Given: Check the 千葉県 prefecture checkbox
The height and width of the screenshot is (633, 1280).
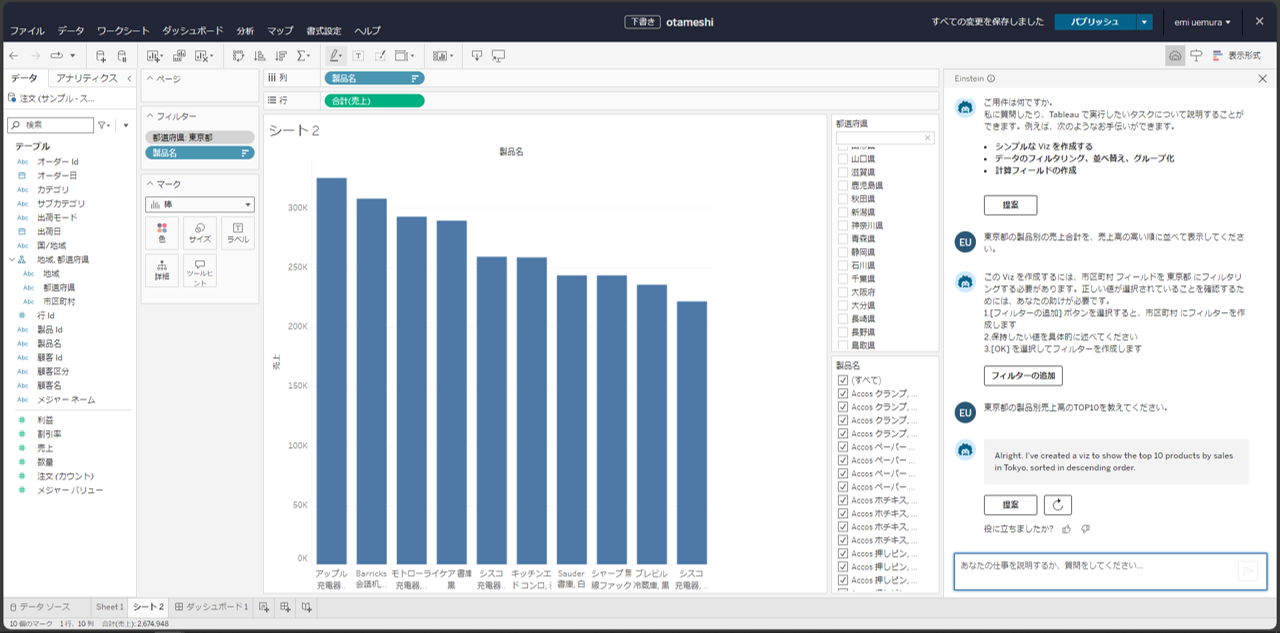Looking at the screenshot, I should click(843, 279).
